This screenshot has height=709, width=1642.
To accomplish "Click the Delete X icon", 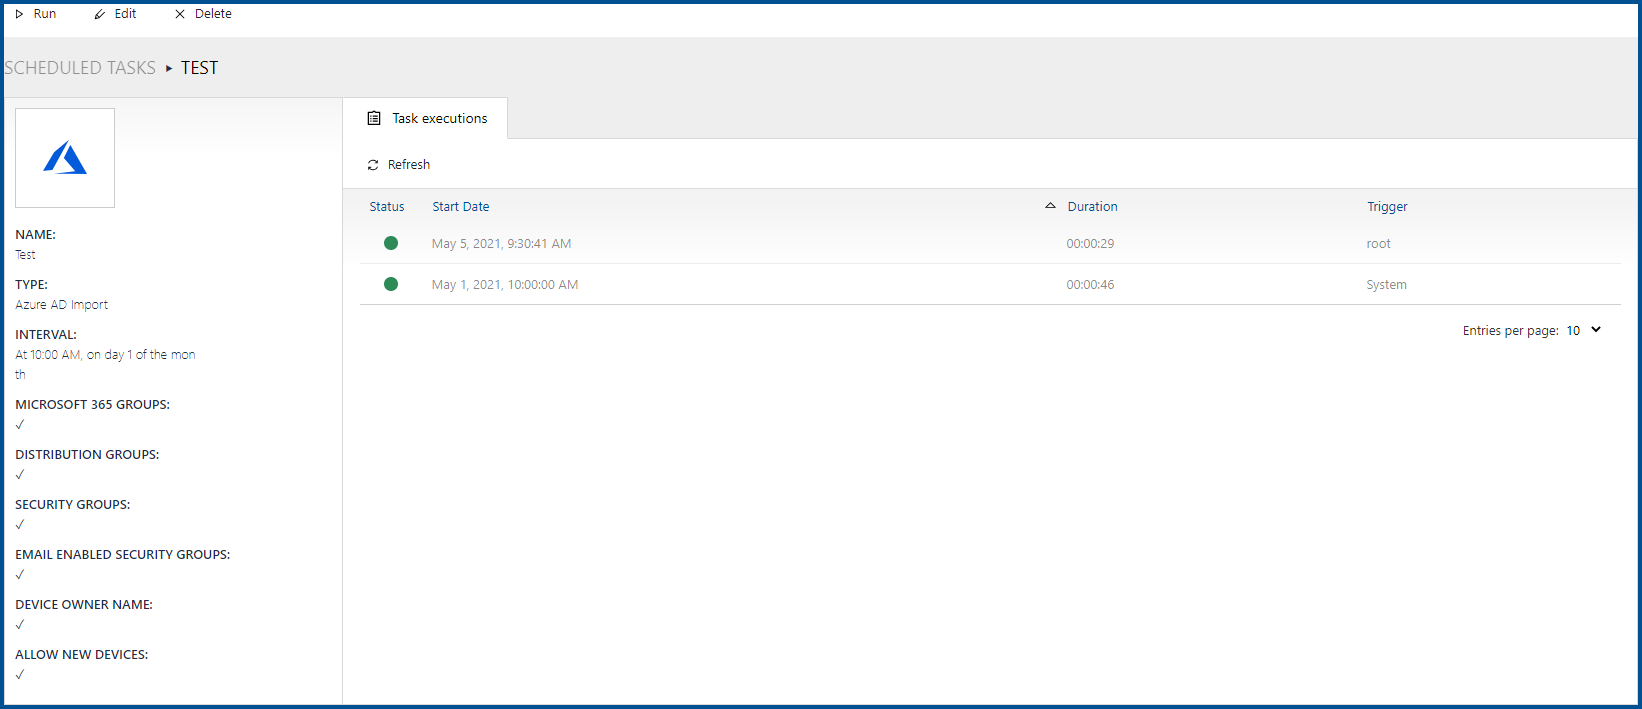I will coord(180,14).
